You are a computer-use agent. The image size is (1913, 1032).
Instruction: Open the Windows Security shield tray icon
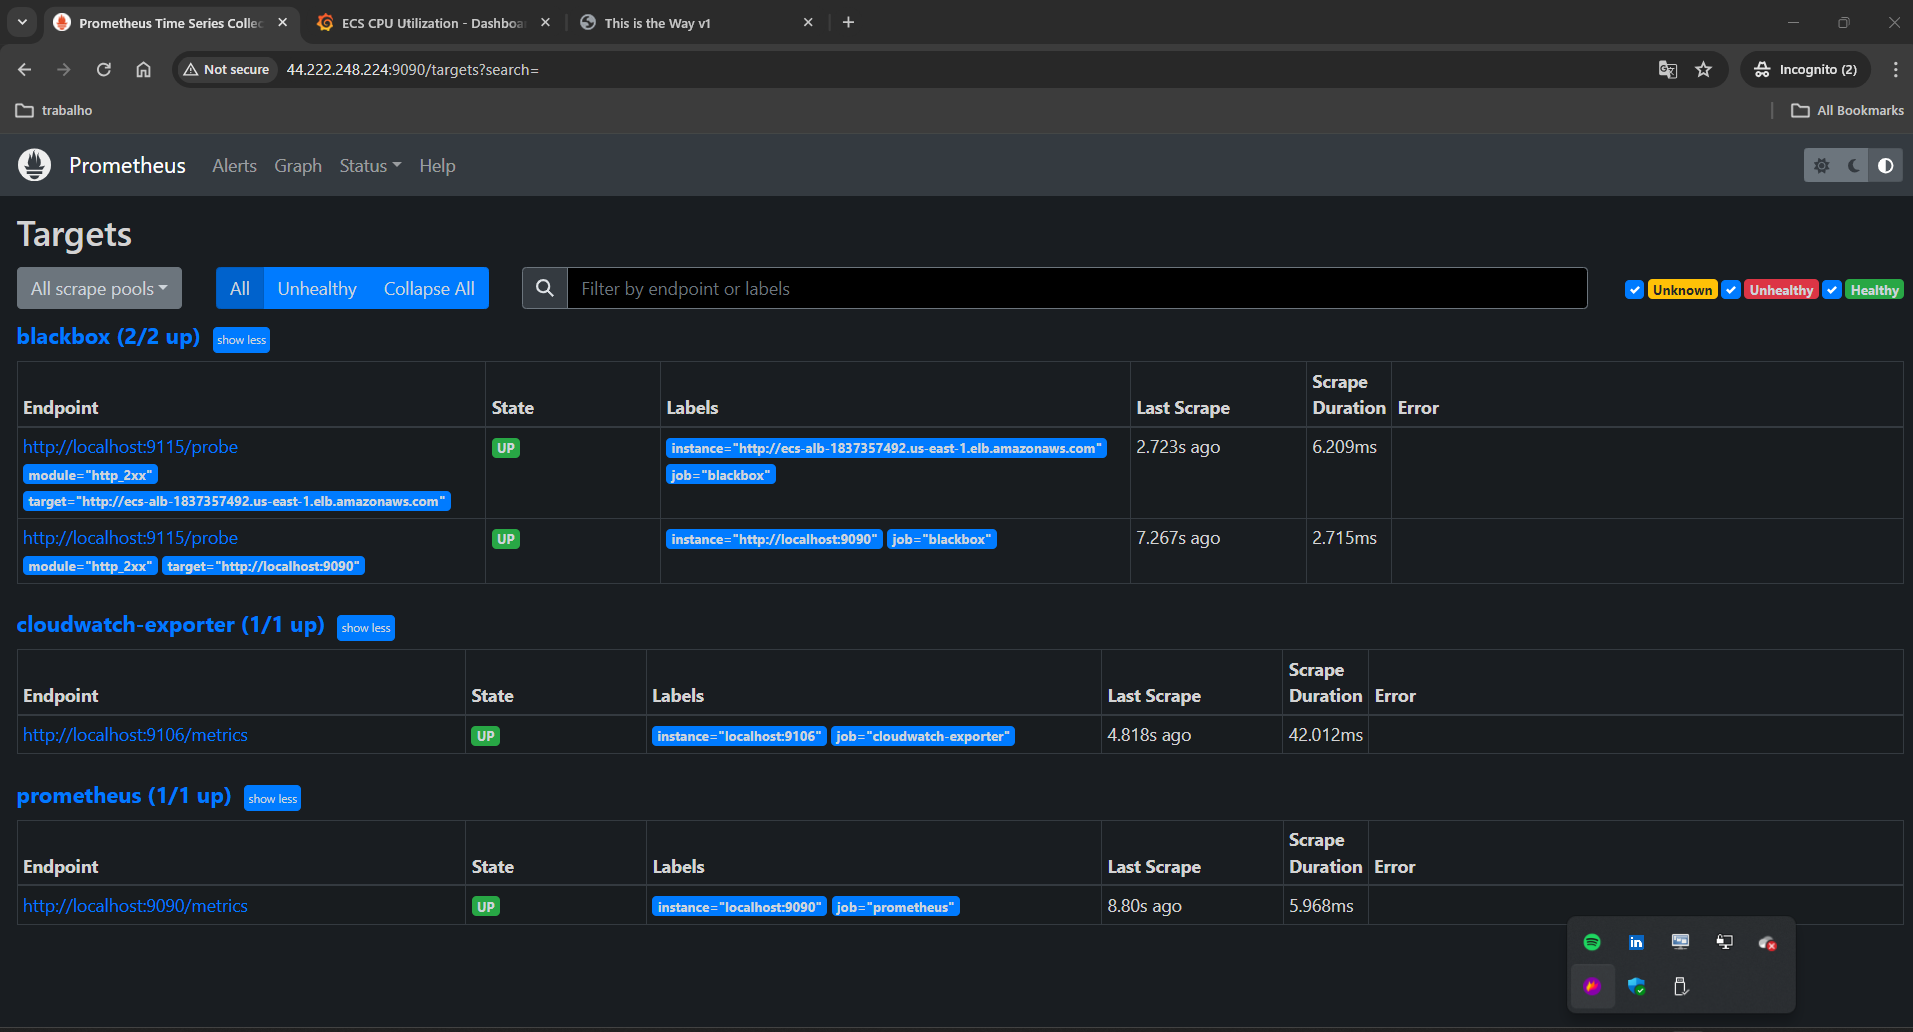pyautogui.click(x=1636, y=986)
